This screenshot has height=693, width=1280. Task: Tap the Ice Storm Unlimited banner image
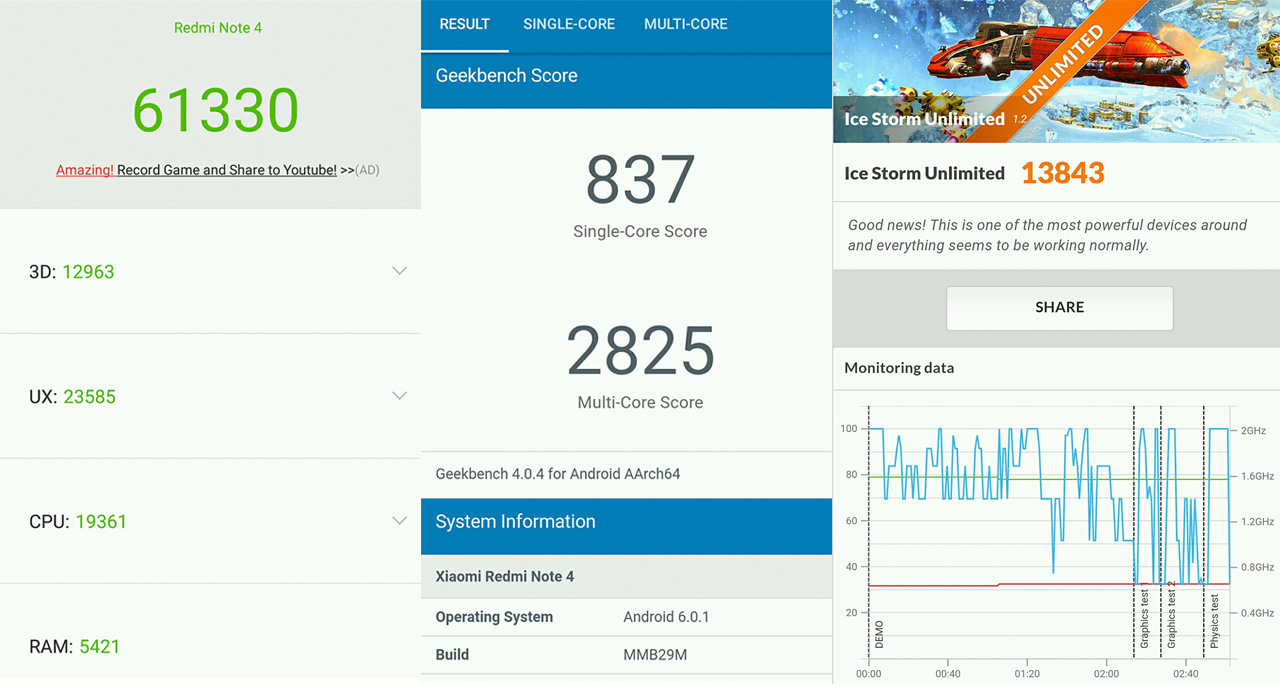pyautogui.click(x=1056, y=71)
